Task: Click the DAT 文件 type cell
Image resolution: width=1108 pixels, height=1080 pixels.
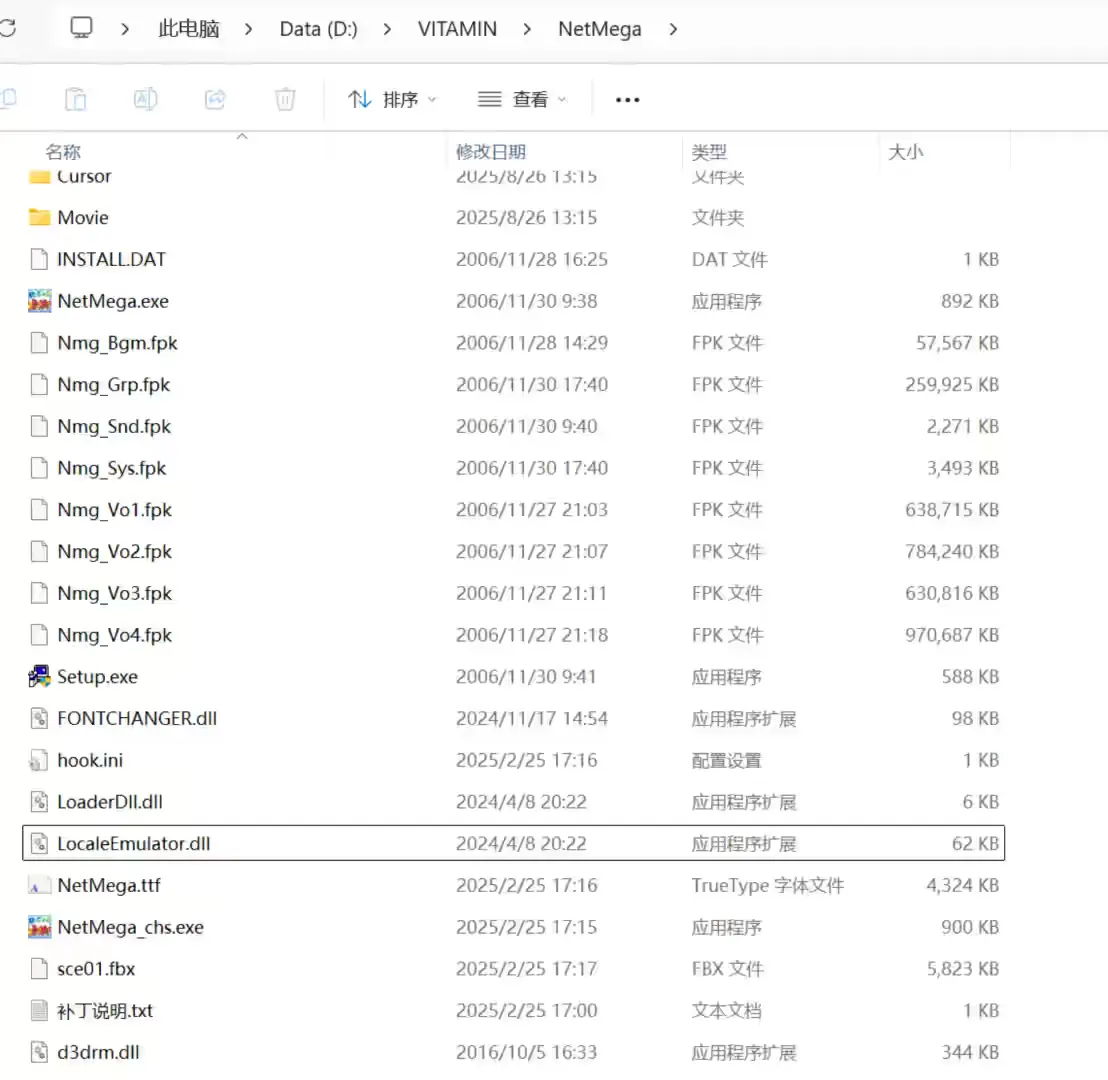Action: (x=729, y=259)
